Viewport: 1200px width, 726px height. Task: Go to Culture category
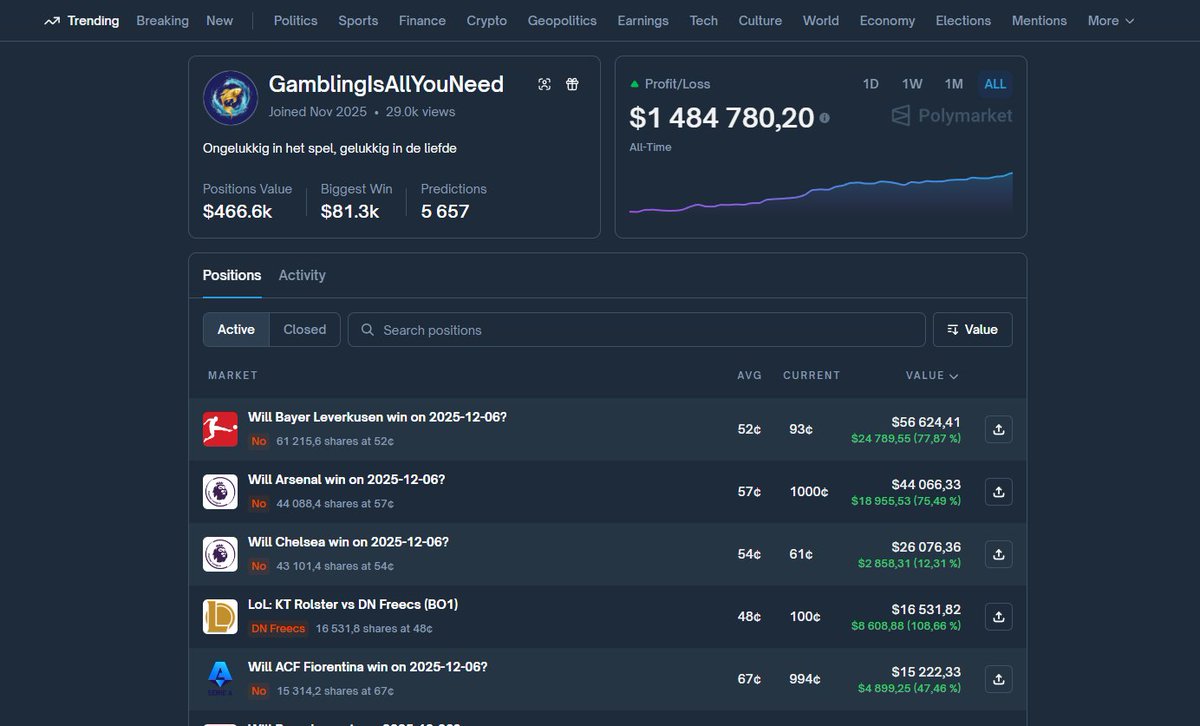(x=760, y=21)
